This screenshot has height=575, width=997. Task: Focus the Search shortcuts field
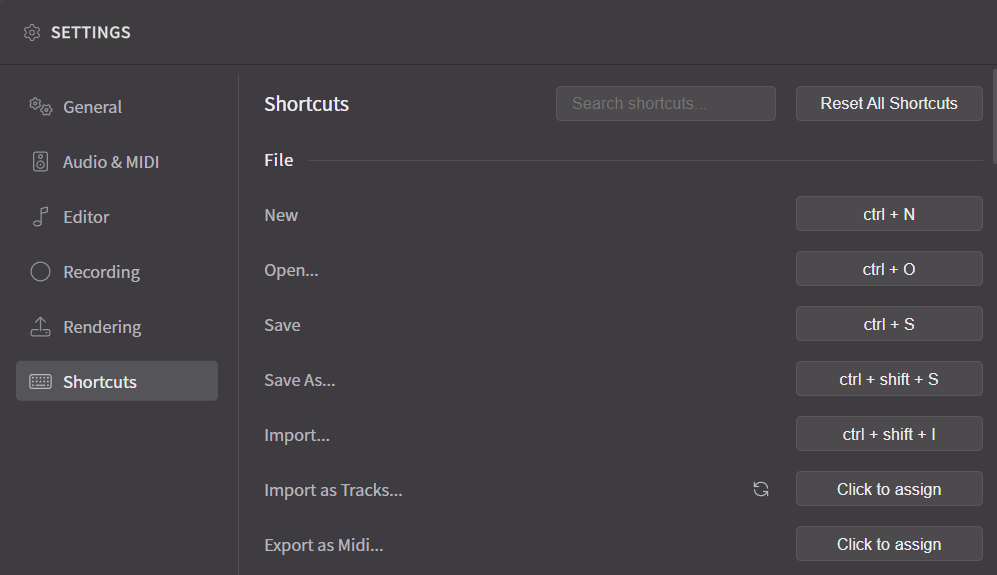pos(666,104)
